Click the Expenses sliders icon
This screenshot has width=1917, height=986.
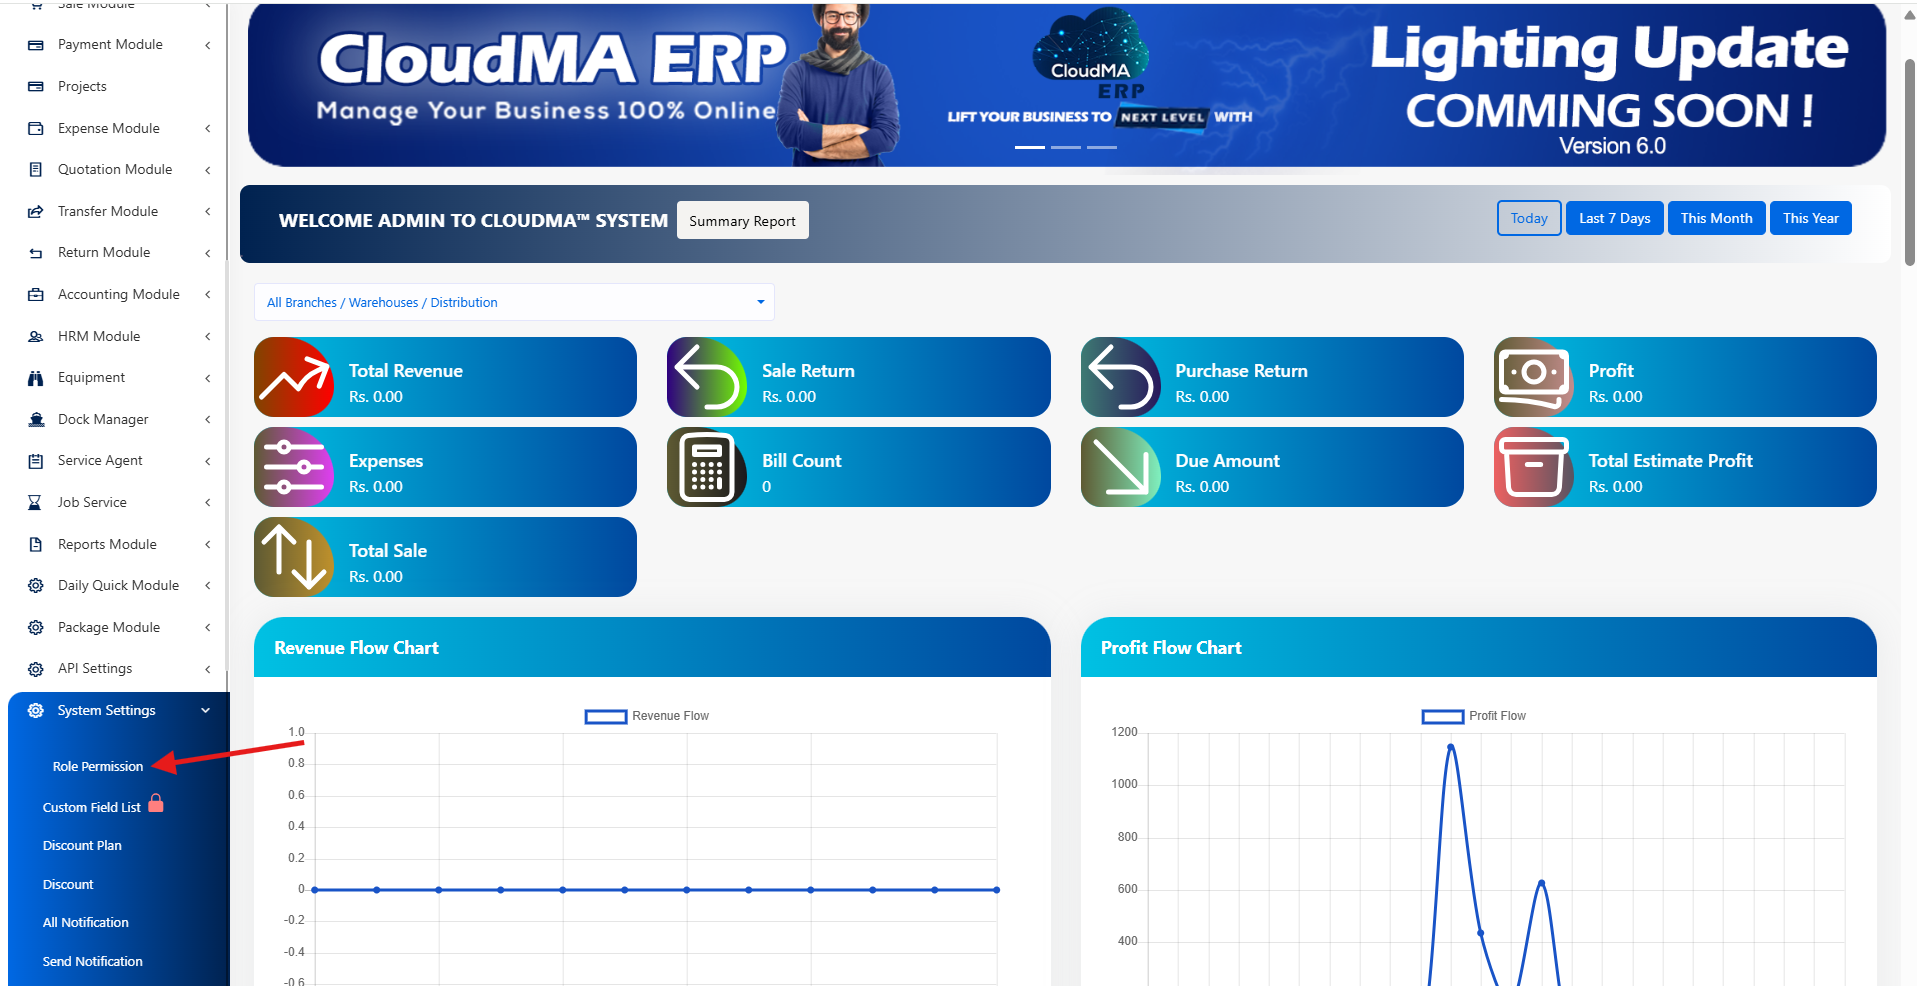tap(294, 467)
